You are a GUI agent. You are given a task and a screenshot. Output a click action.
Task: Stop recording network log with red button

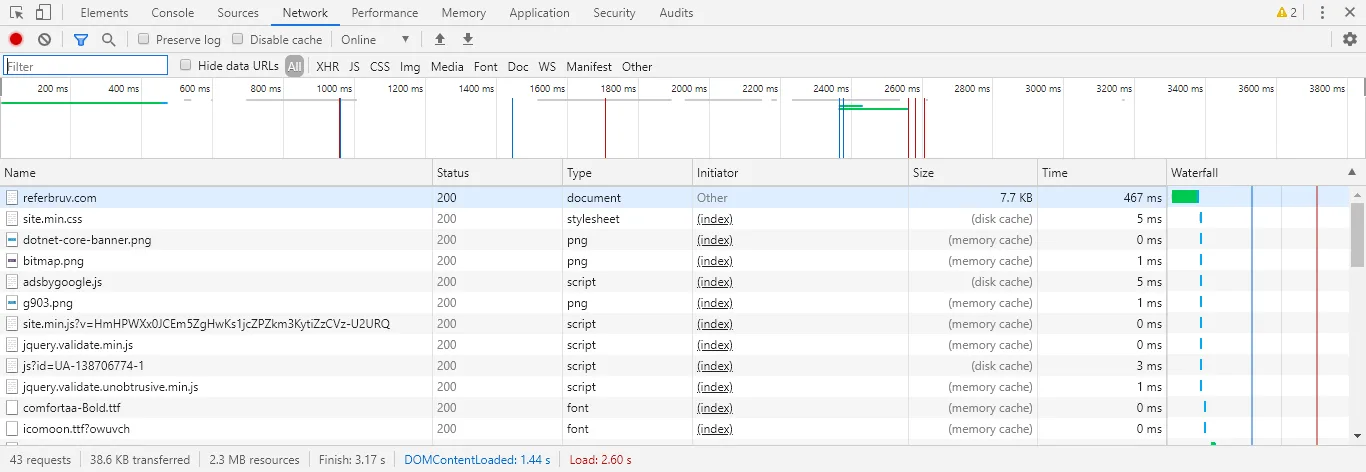pyautogui.click(x=16, y=39)
